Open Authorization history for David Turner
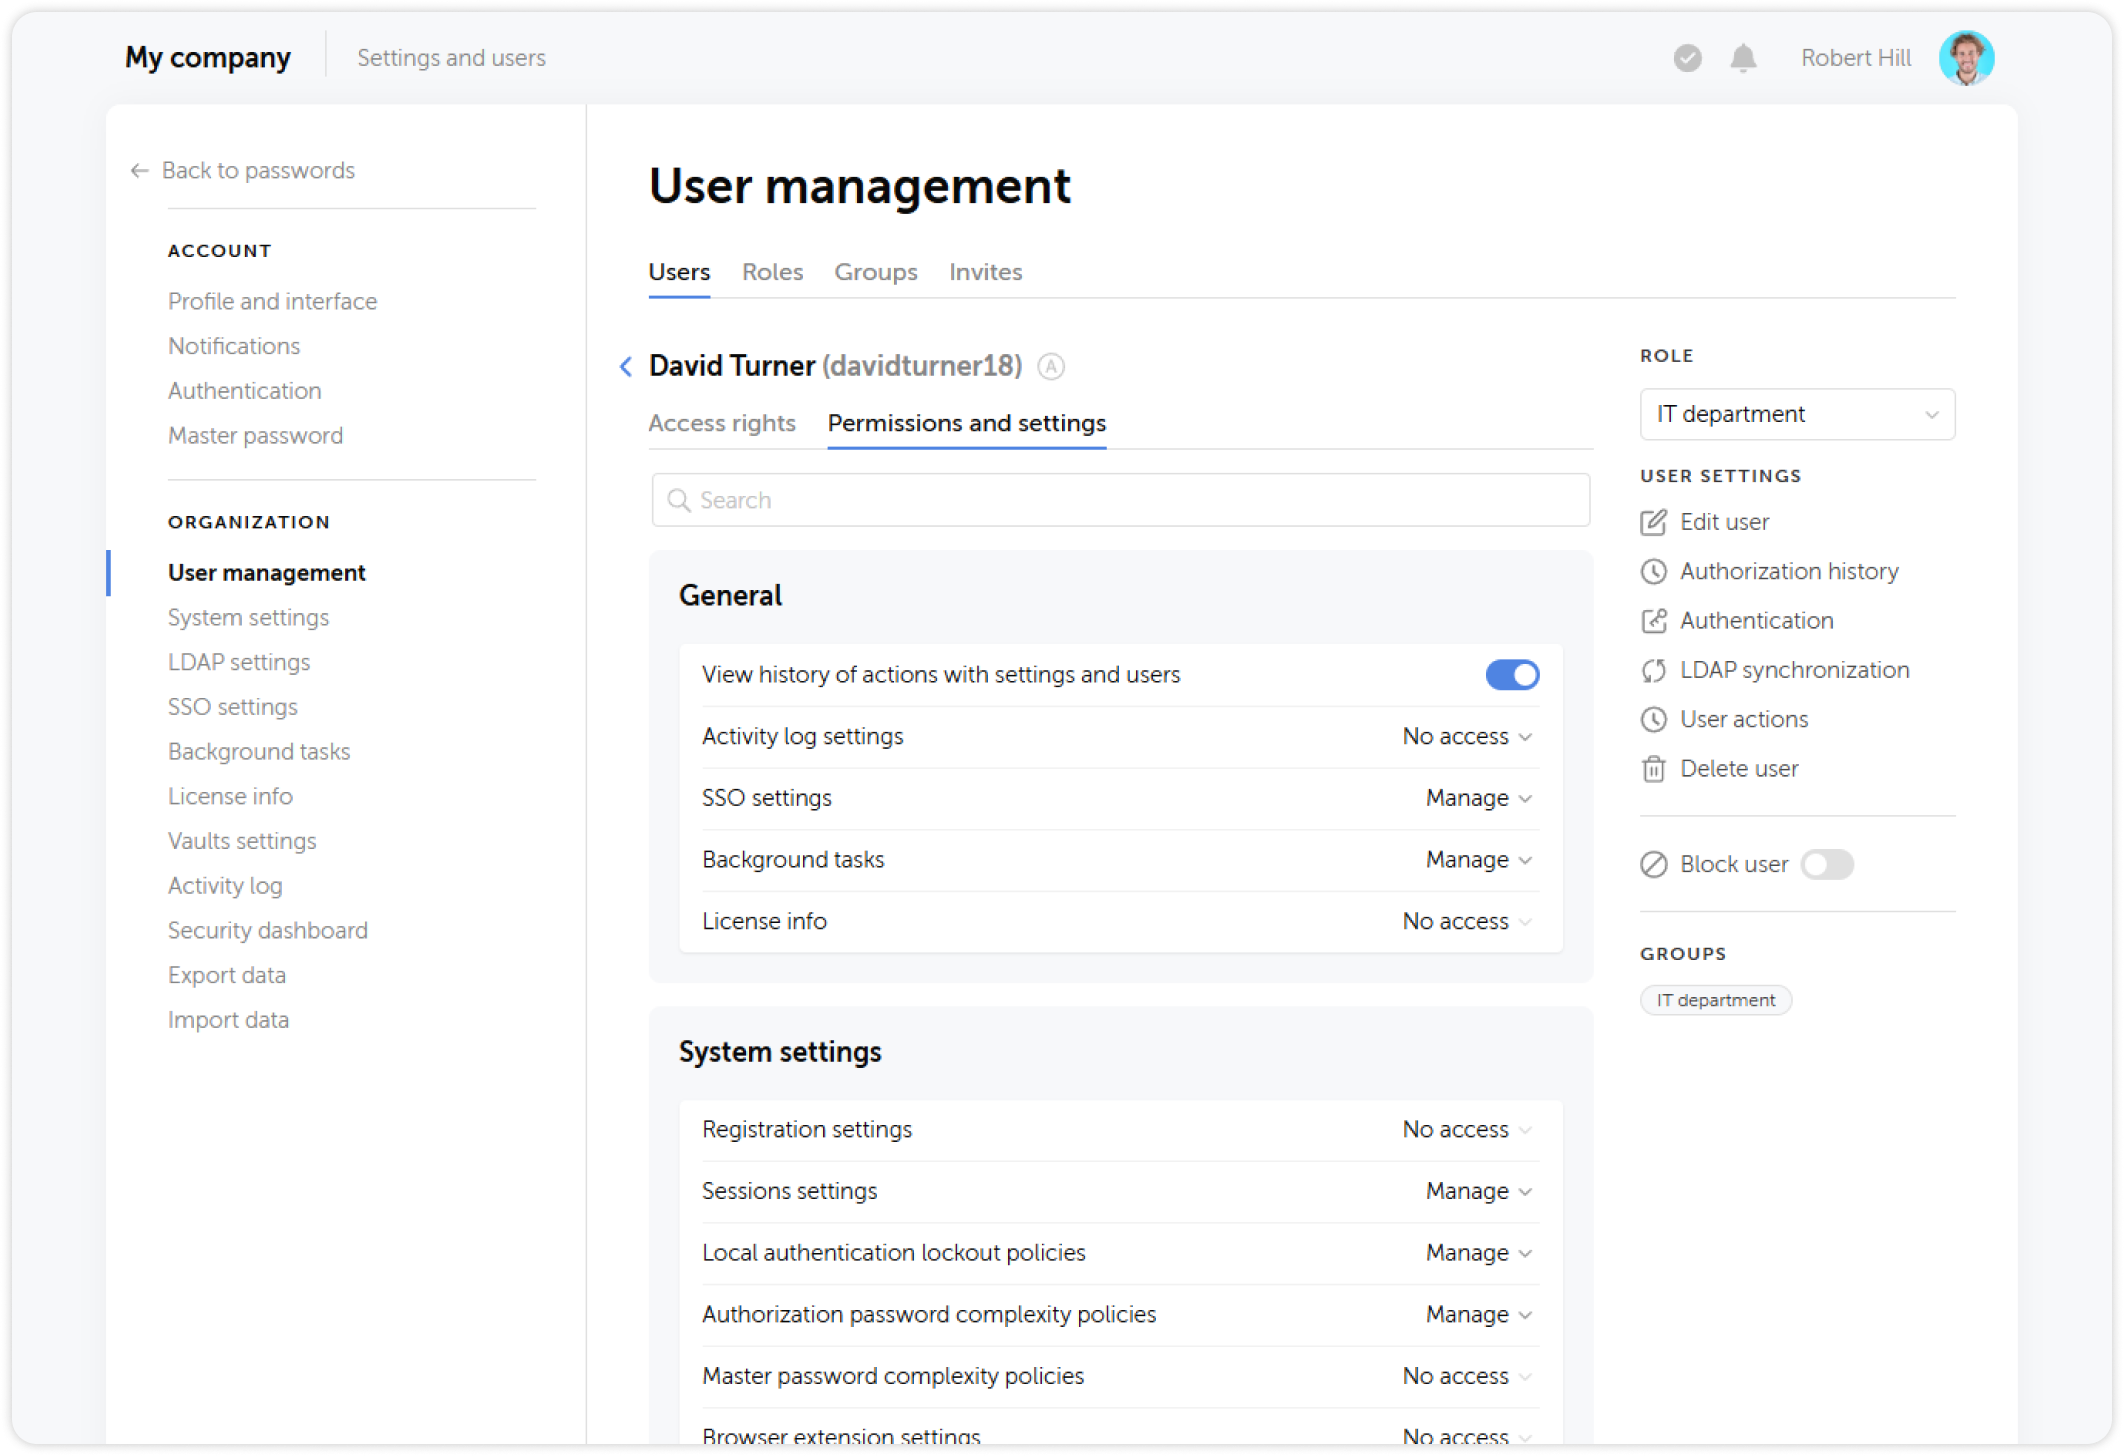Viewport: 2124px width, 1456px height. pyautogui.click(x=1789, y=571)
